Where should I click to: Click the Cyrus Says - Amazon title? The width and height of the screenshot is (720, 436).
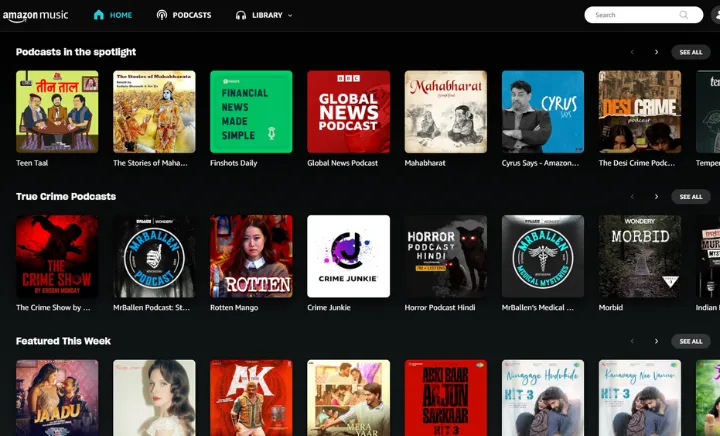click(540, 163)
